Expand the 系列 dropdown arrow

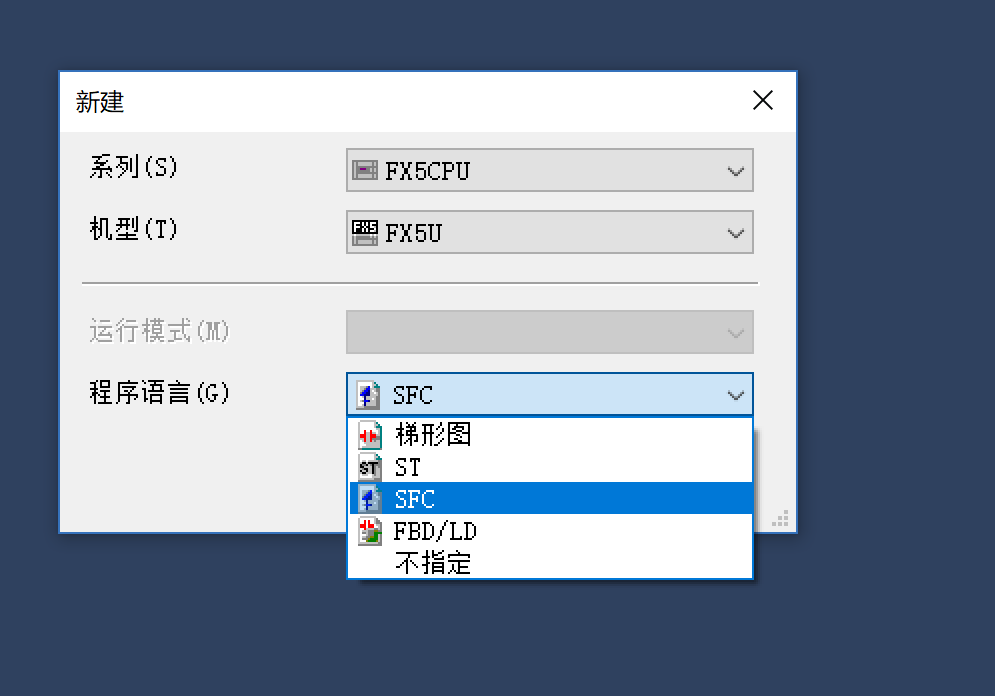pyautogui.click(x=736, y=171)
